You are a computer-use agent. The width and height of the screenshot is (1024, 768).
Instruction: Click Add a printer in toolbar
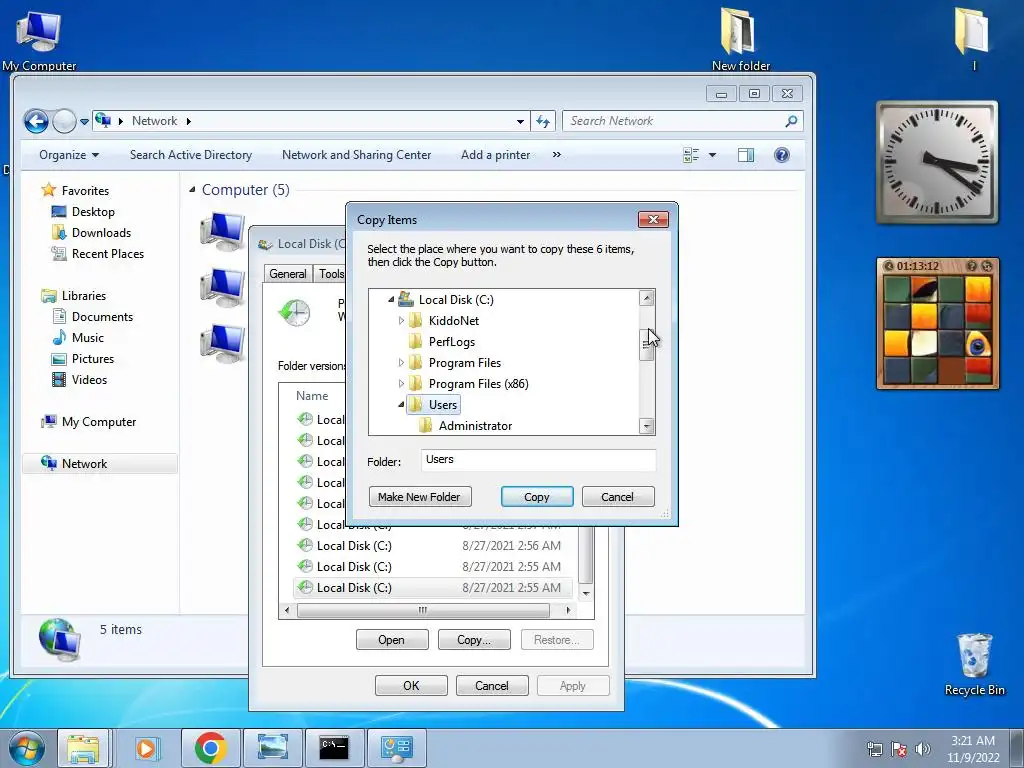(496, 155)
